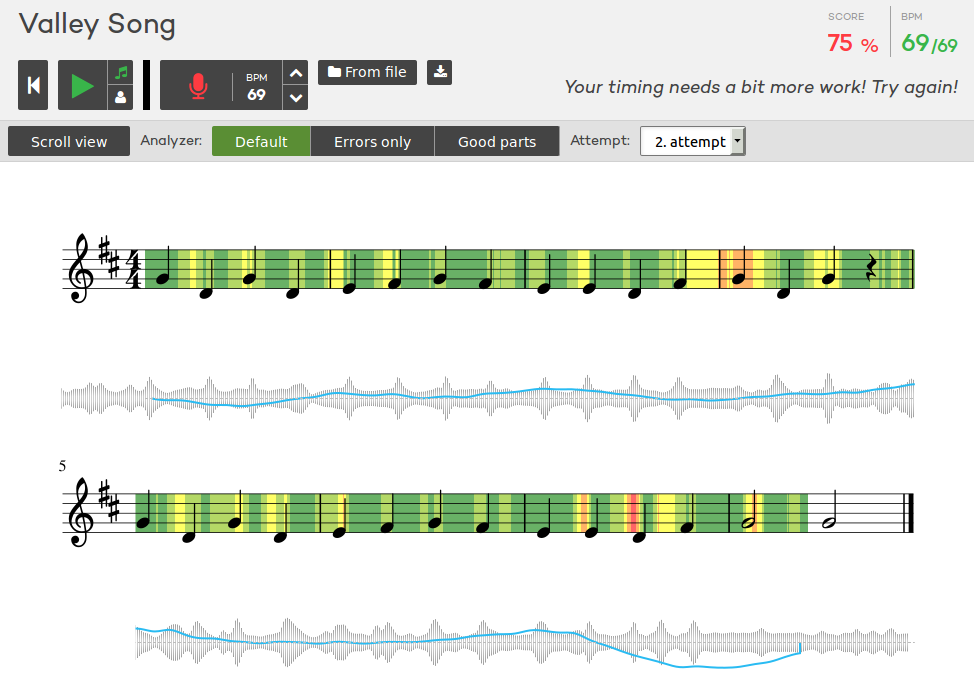Image resolution: width=974 pixels, height=687 pixels.
Task: Toggle the person icon playback option
Action: click(x=121, y=97)
